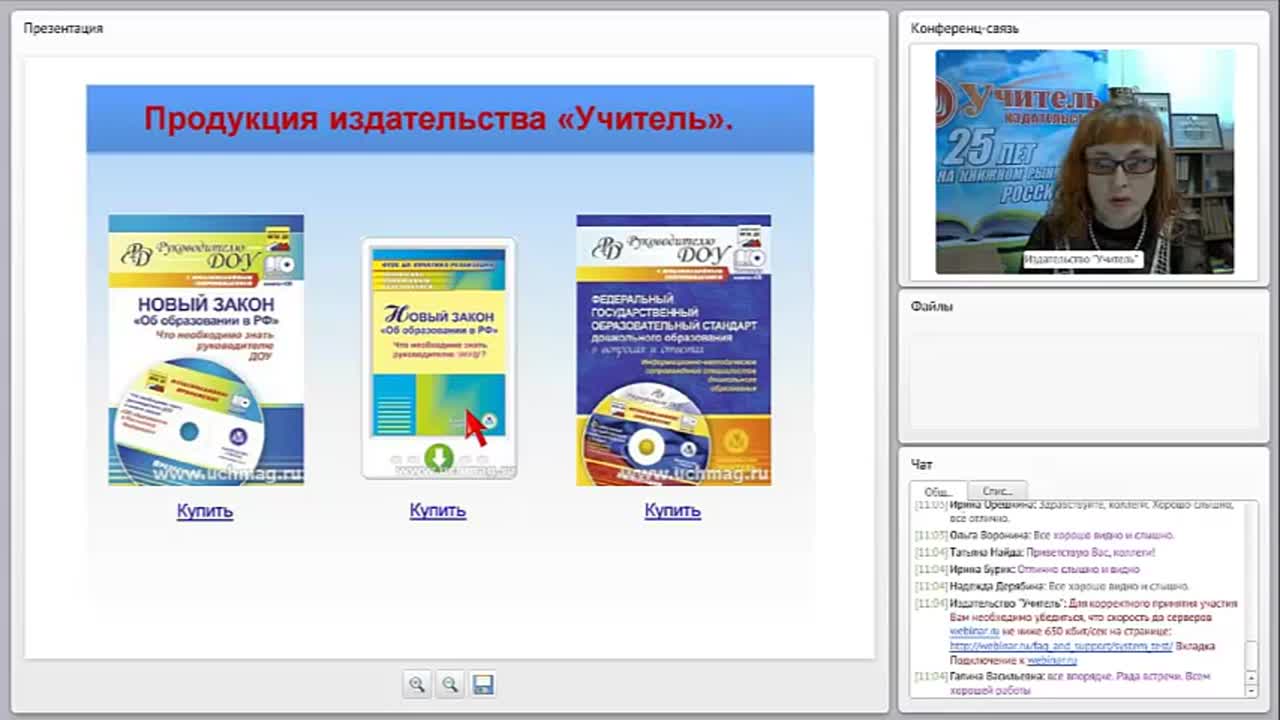The width and height of the screenshot is (1280, 720).
Task: Zoom out of the presentation slide
Action: click(x=450, y=684)
